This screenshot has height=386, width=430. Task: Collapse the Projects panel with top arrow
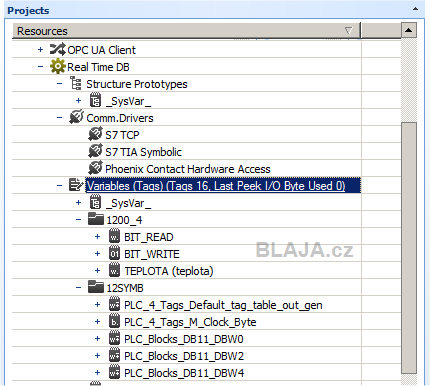pos(415,9)
